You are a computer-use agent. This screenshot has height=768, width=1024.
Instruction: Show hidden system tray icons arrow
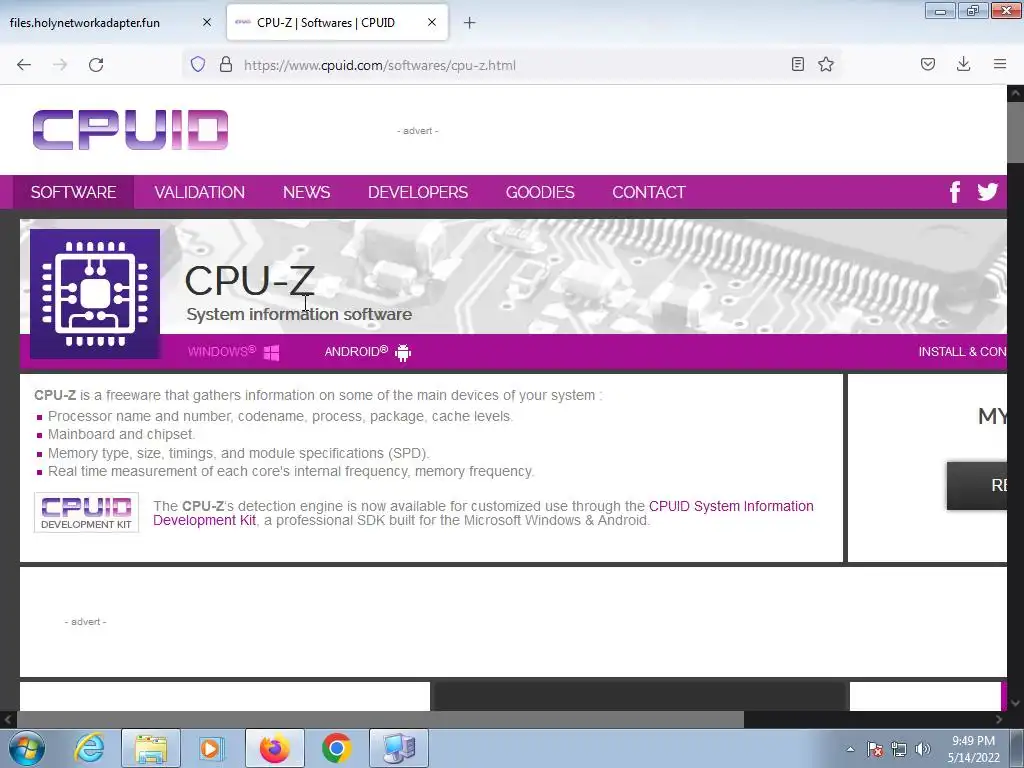pos(850,749)
